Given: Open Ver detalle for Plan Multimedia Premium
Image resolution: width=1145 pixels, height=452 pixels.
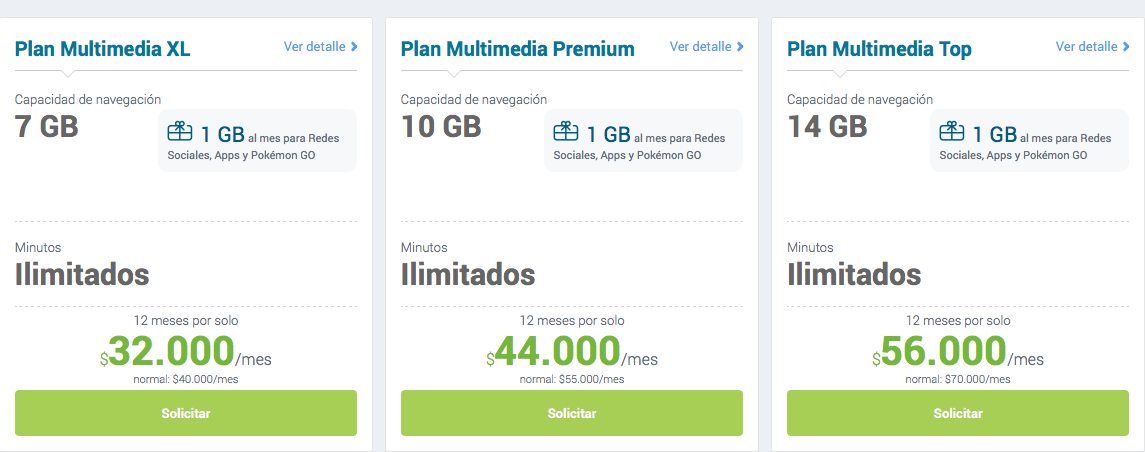Looking at the screenshot, I should click(x=700, y=47).
